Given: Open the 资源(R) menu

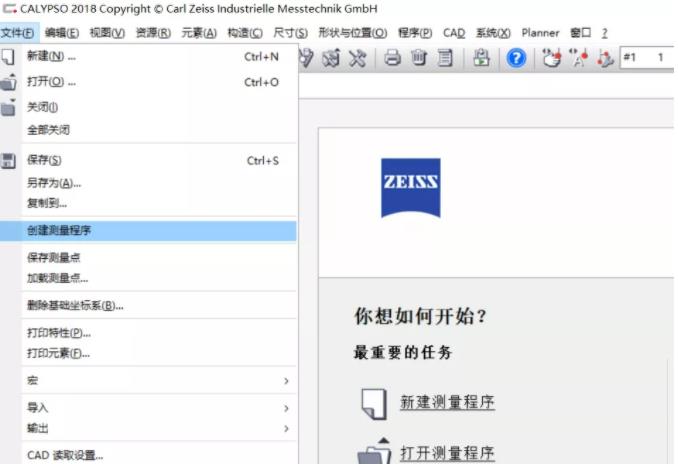Looking at the screenshot, I should [153, 33].
